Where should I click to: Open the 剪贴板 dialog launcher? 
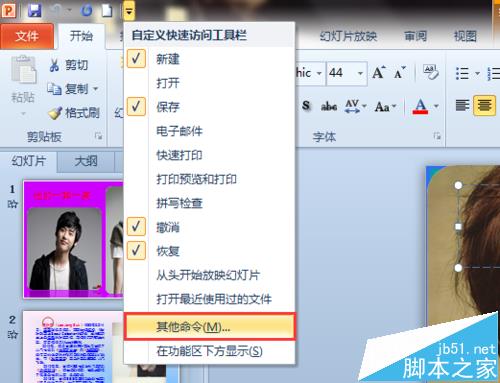[98, 136]
